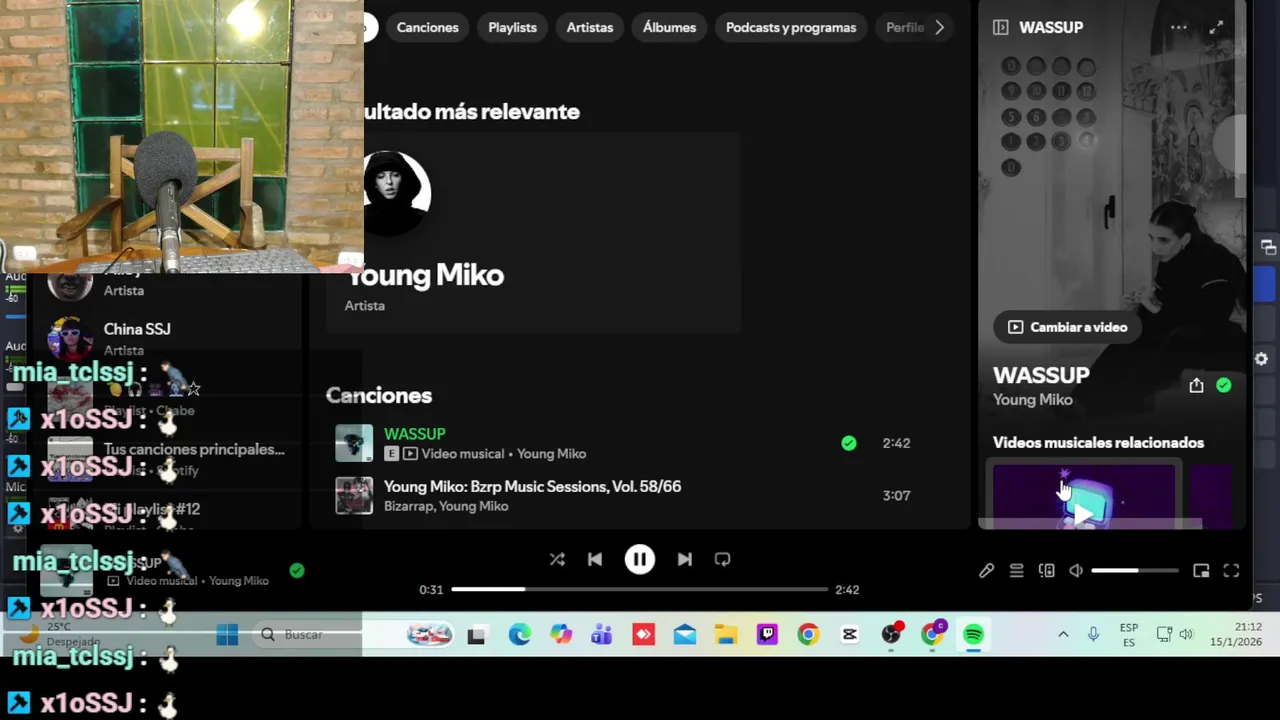
Task: Launch Microsoft Edge from the taskbar
Action: tap(519, 634)
